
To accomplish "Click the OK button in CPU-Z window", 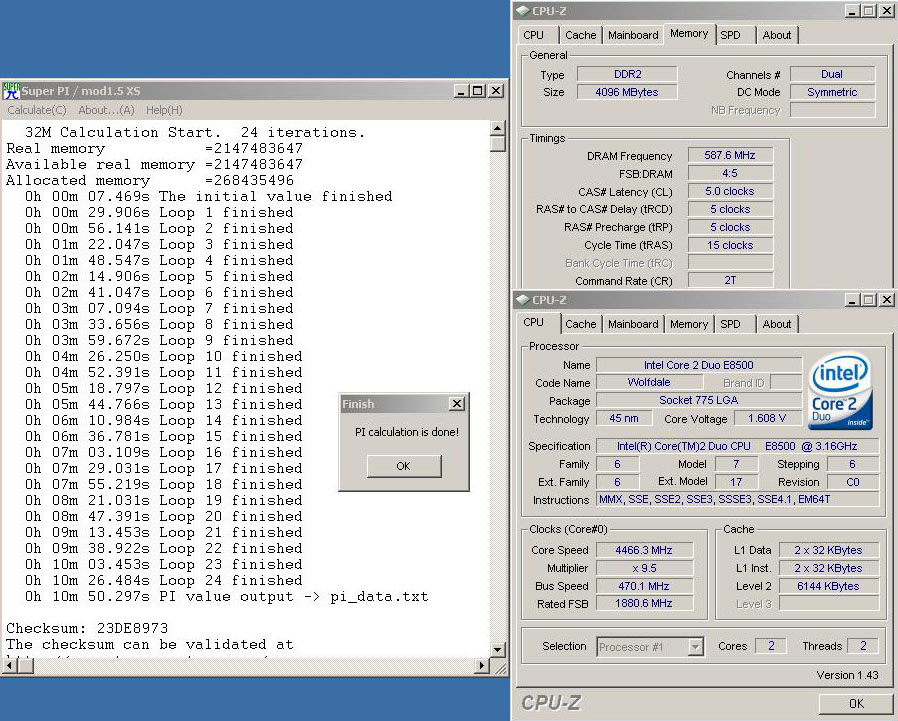I will click(856, 703).
